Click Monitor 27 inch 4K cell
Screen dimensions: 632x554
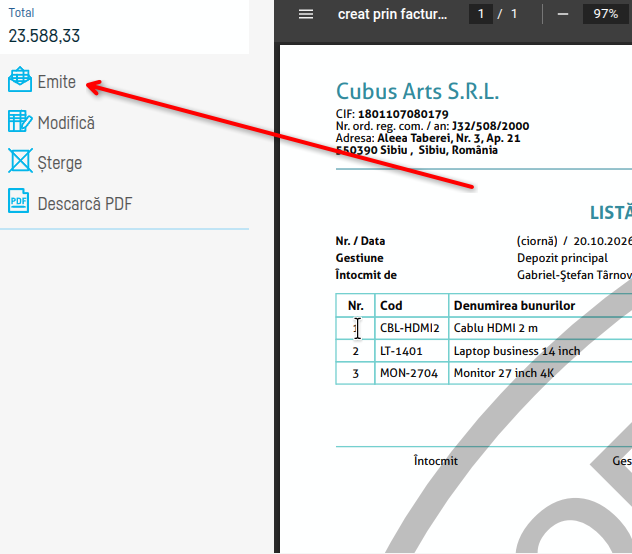point(504,373)
